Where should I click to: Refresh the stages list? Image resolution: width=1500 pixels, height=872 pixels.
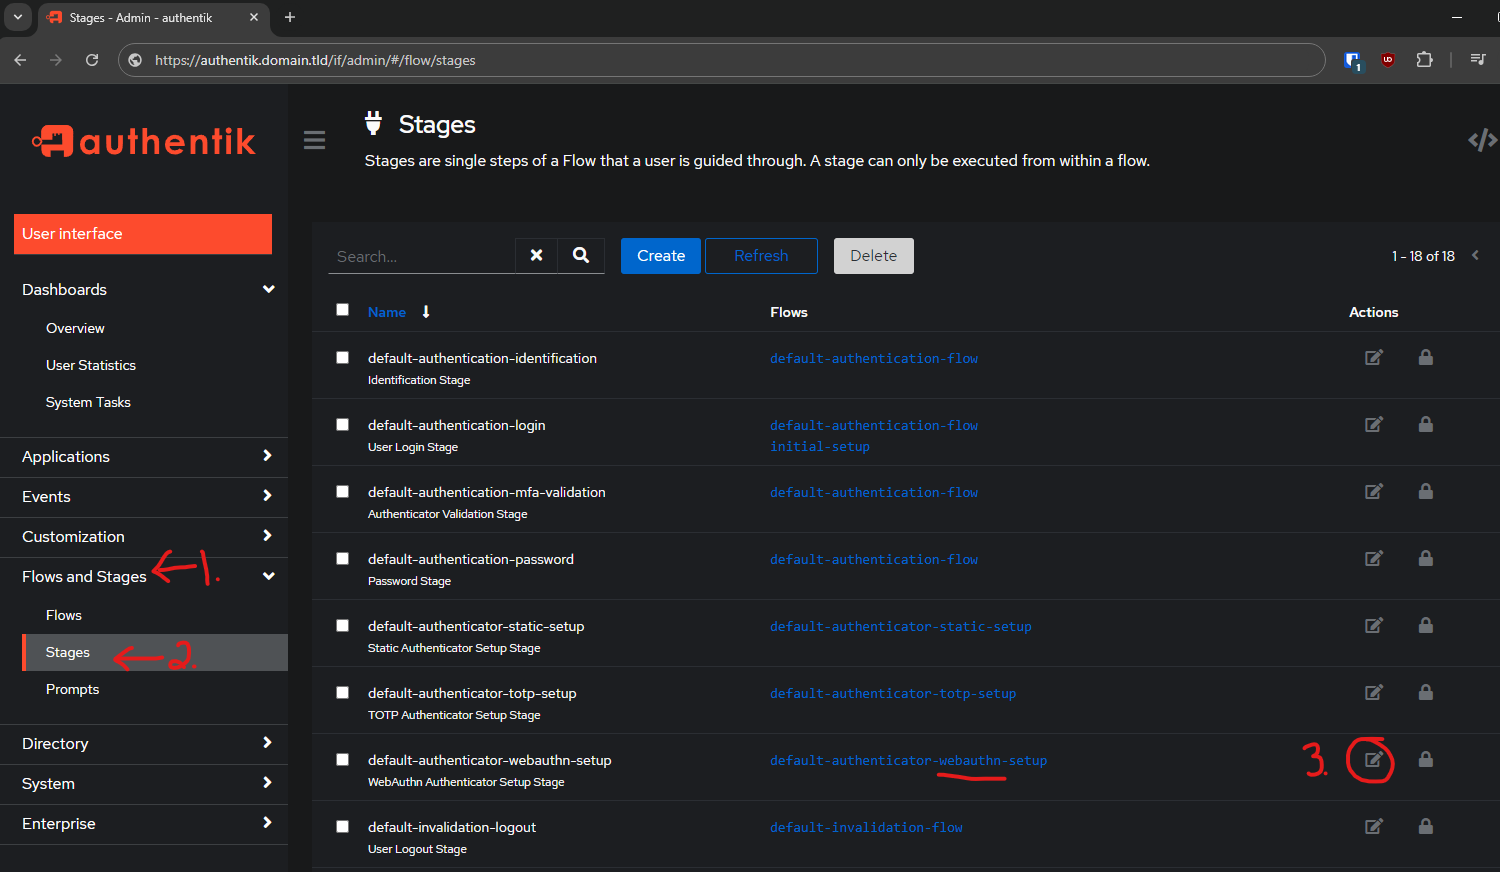pos(761,256)
